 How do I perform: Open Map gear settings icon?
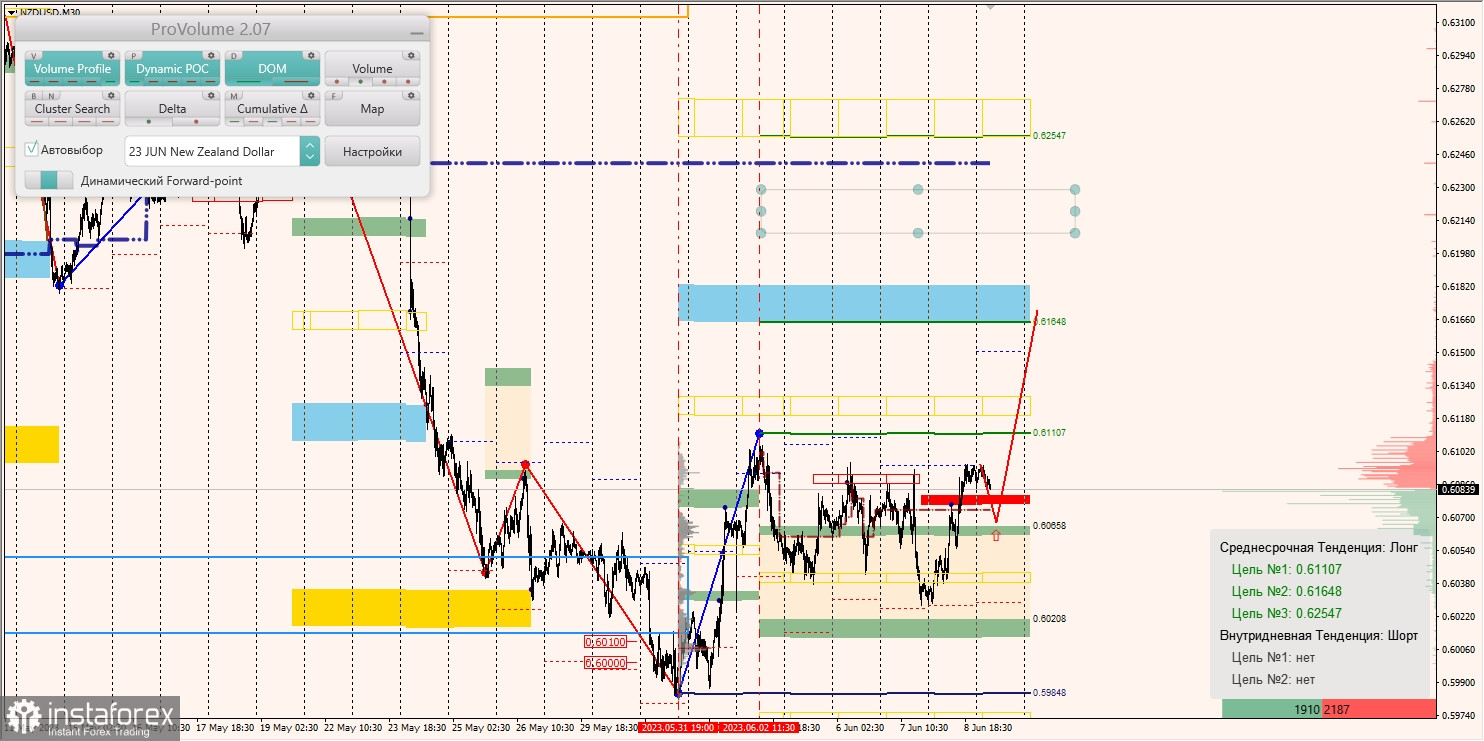[411, 95]
